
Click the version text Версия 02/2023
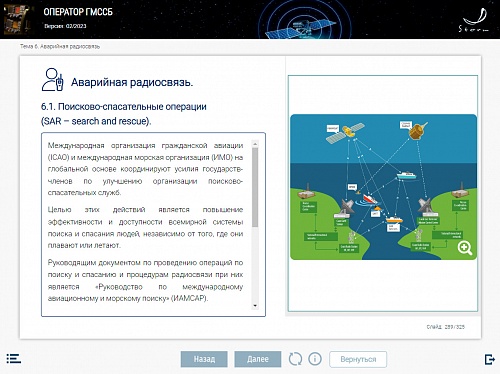pos(65,26)
